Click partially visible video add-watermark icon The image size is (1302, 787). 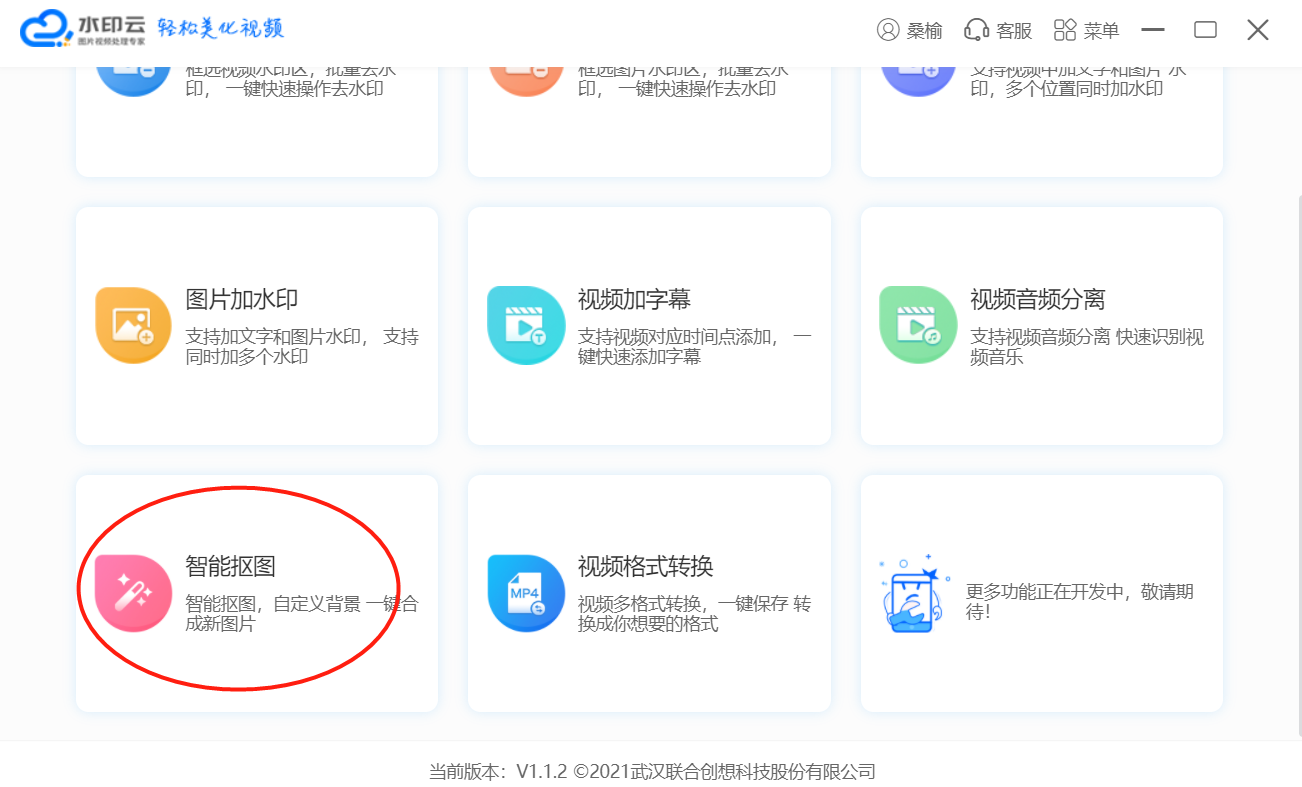(x=918, y=82)
